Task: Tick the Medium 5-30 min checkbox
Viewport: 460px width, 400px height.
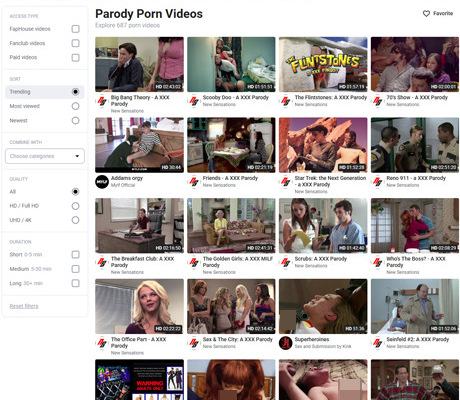Action: pyautogui.click(x=76, y=269)
